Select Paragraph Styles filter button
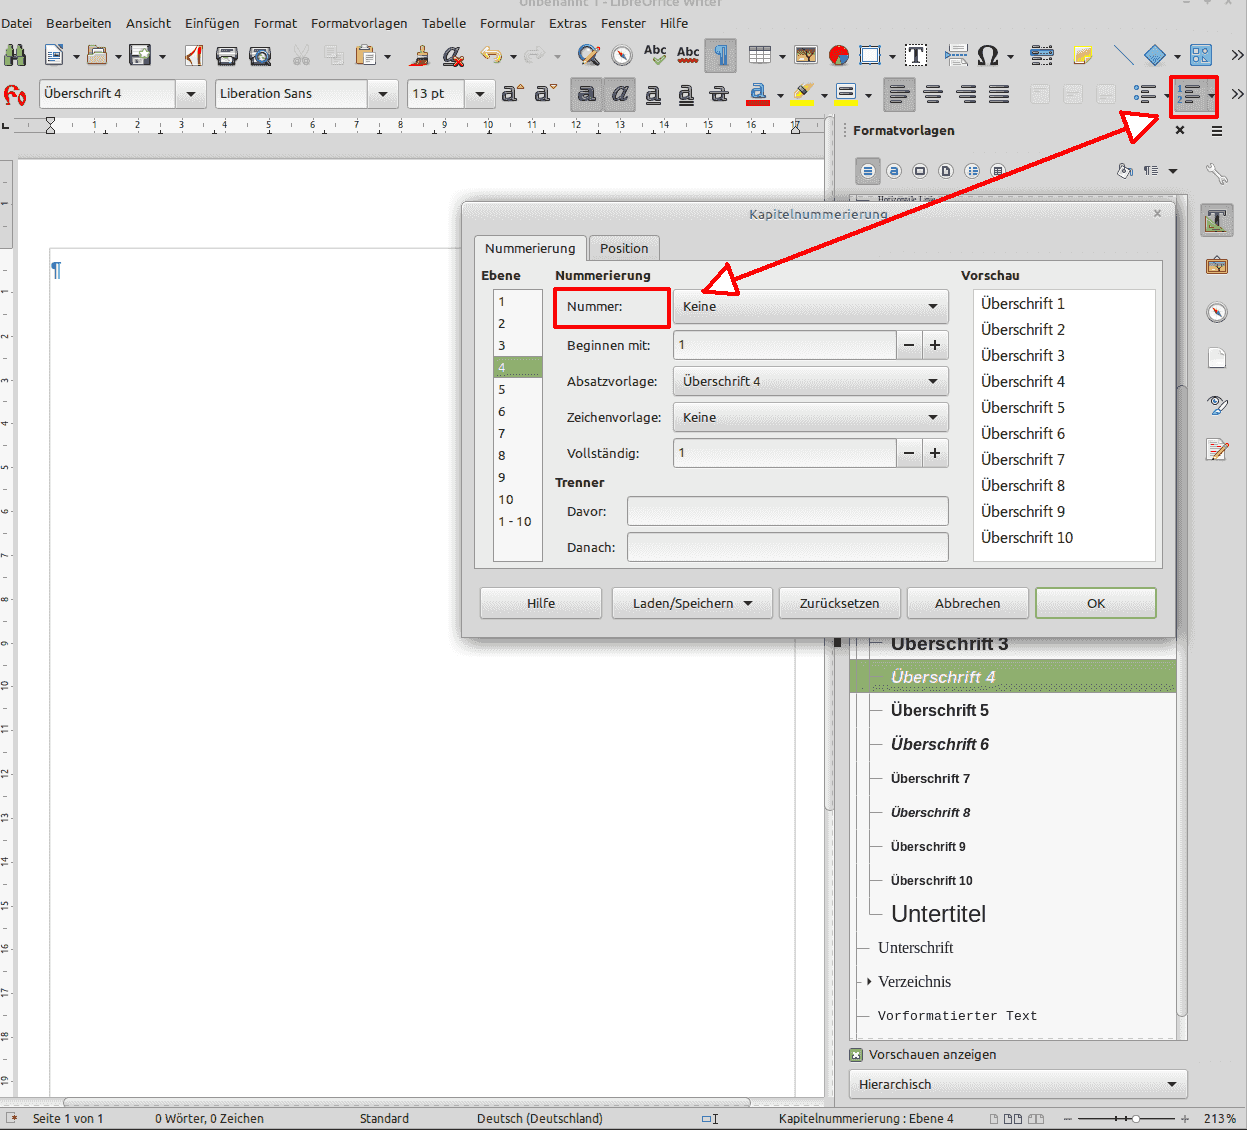 [868, 171]
